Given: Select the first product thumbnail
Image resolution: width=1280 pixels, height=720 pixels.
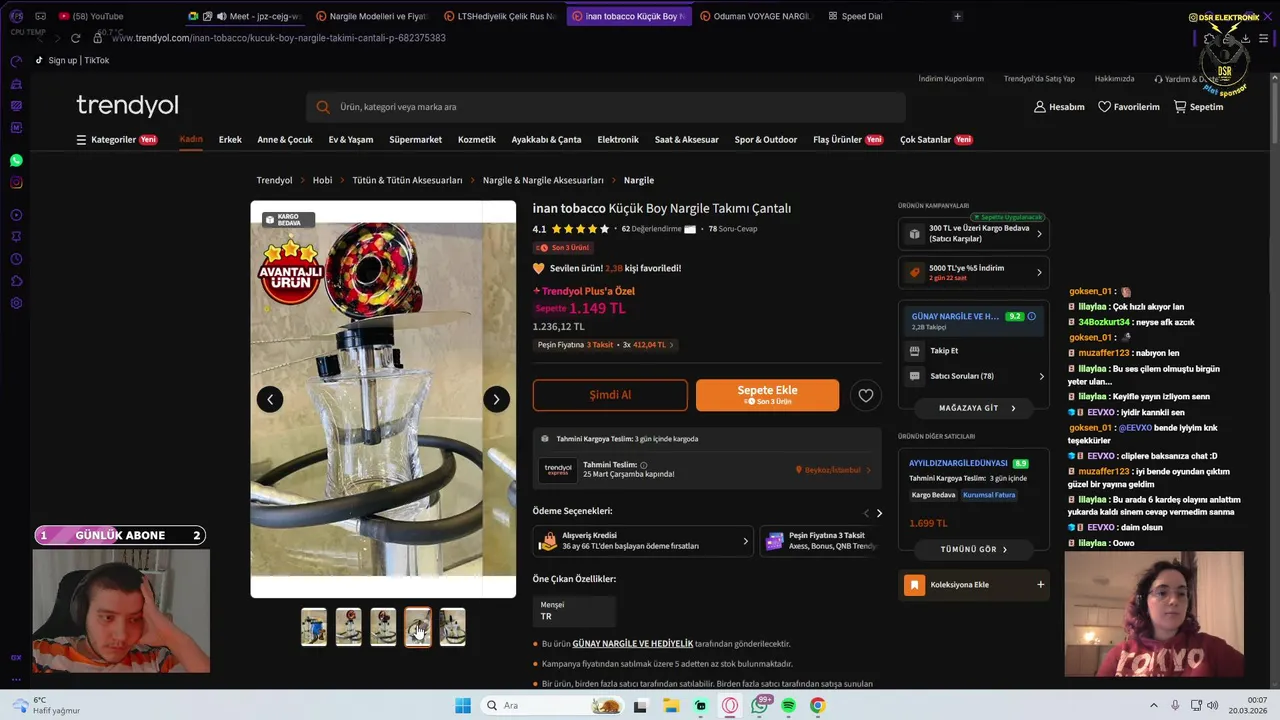Looking at the screenshot, I should pos(314,627).
